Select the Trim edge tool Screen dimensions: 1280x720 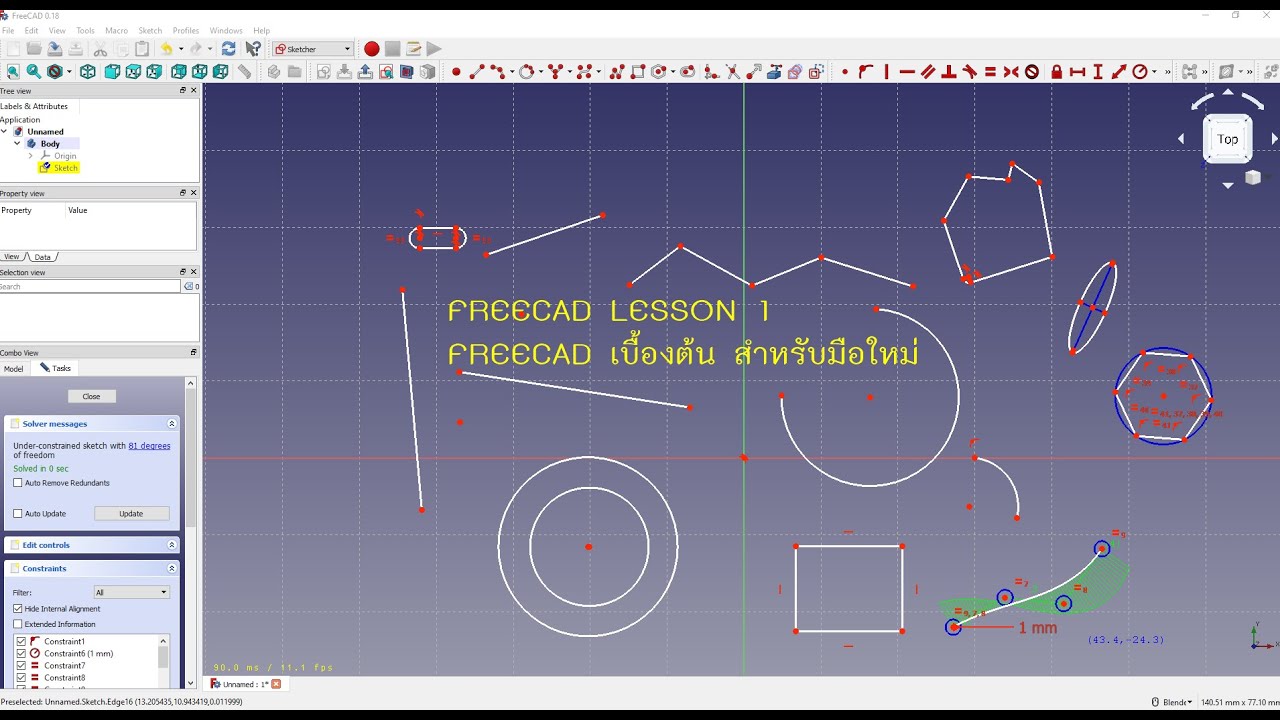[732, 72]
